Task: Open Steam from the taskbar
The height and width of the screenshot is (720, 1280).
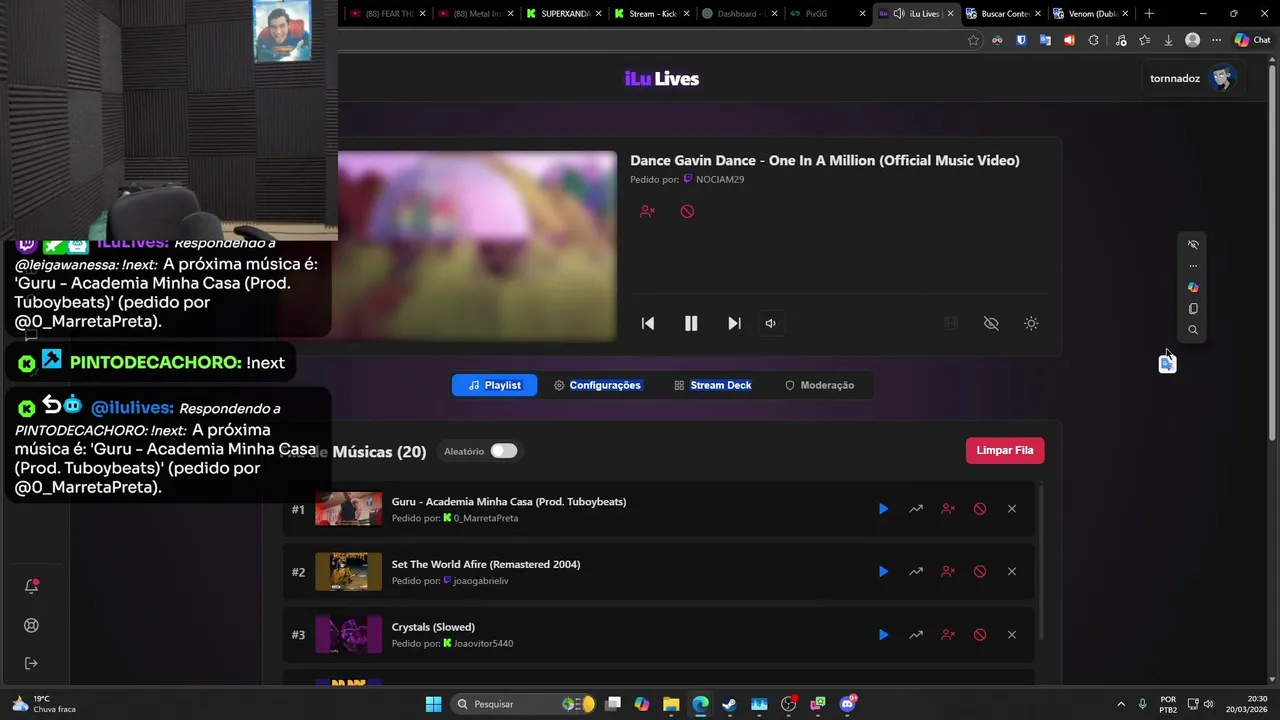Action: [x=730, y=704]
